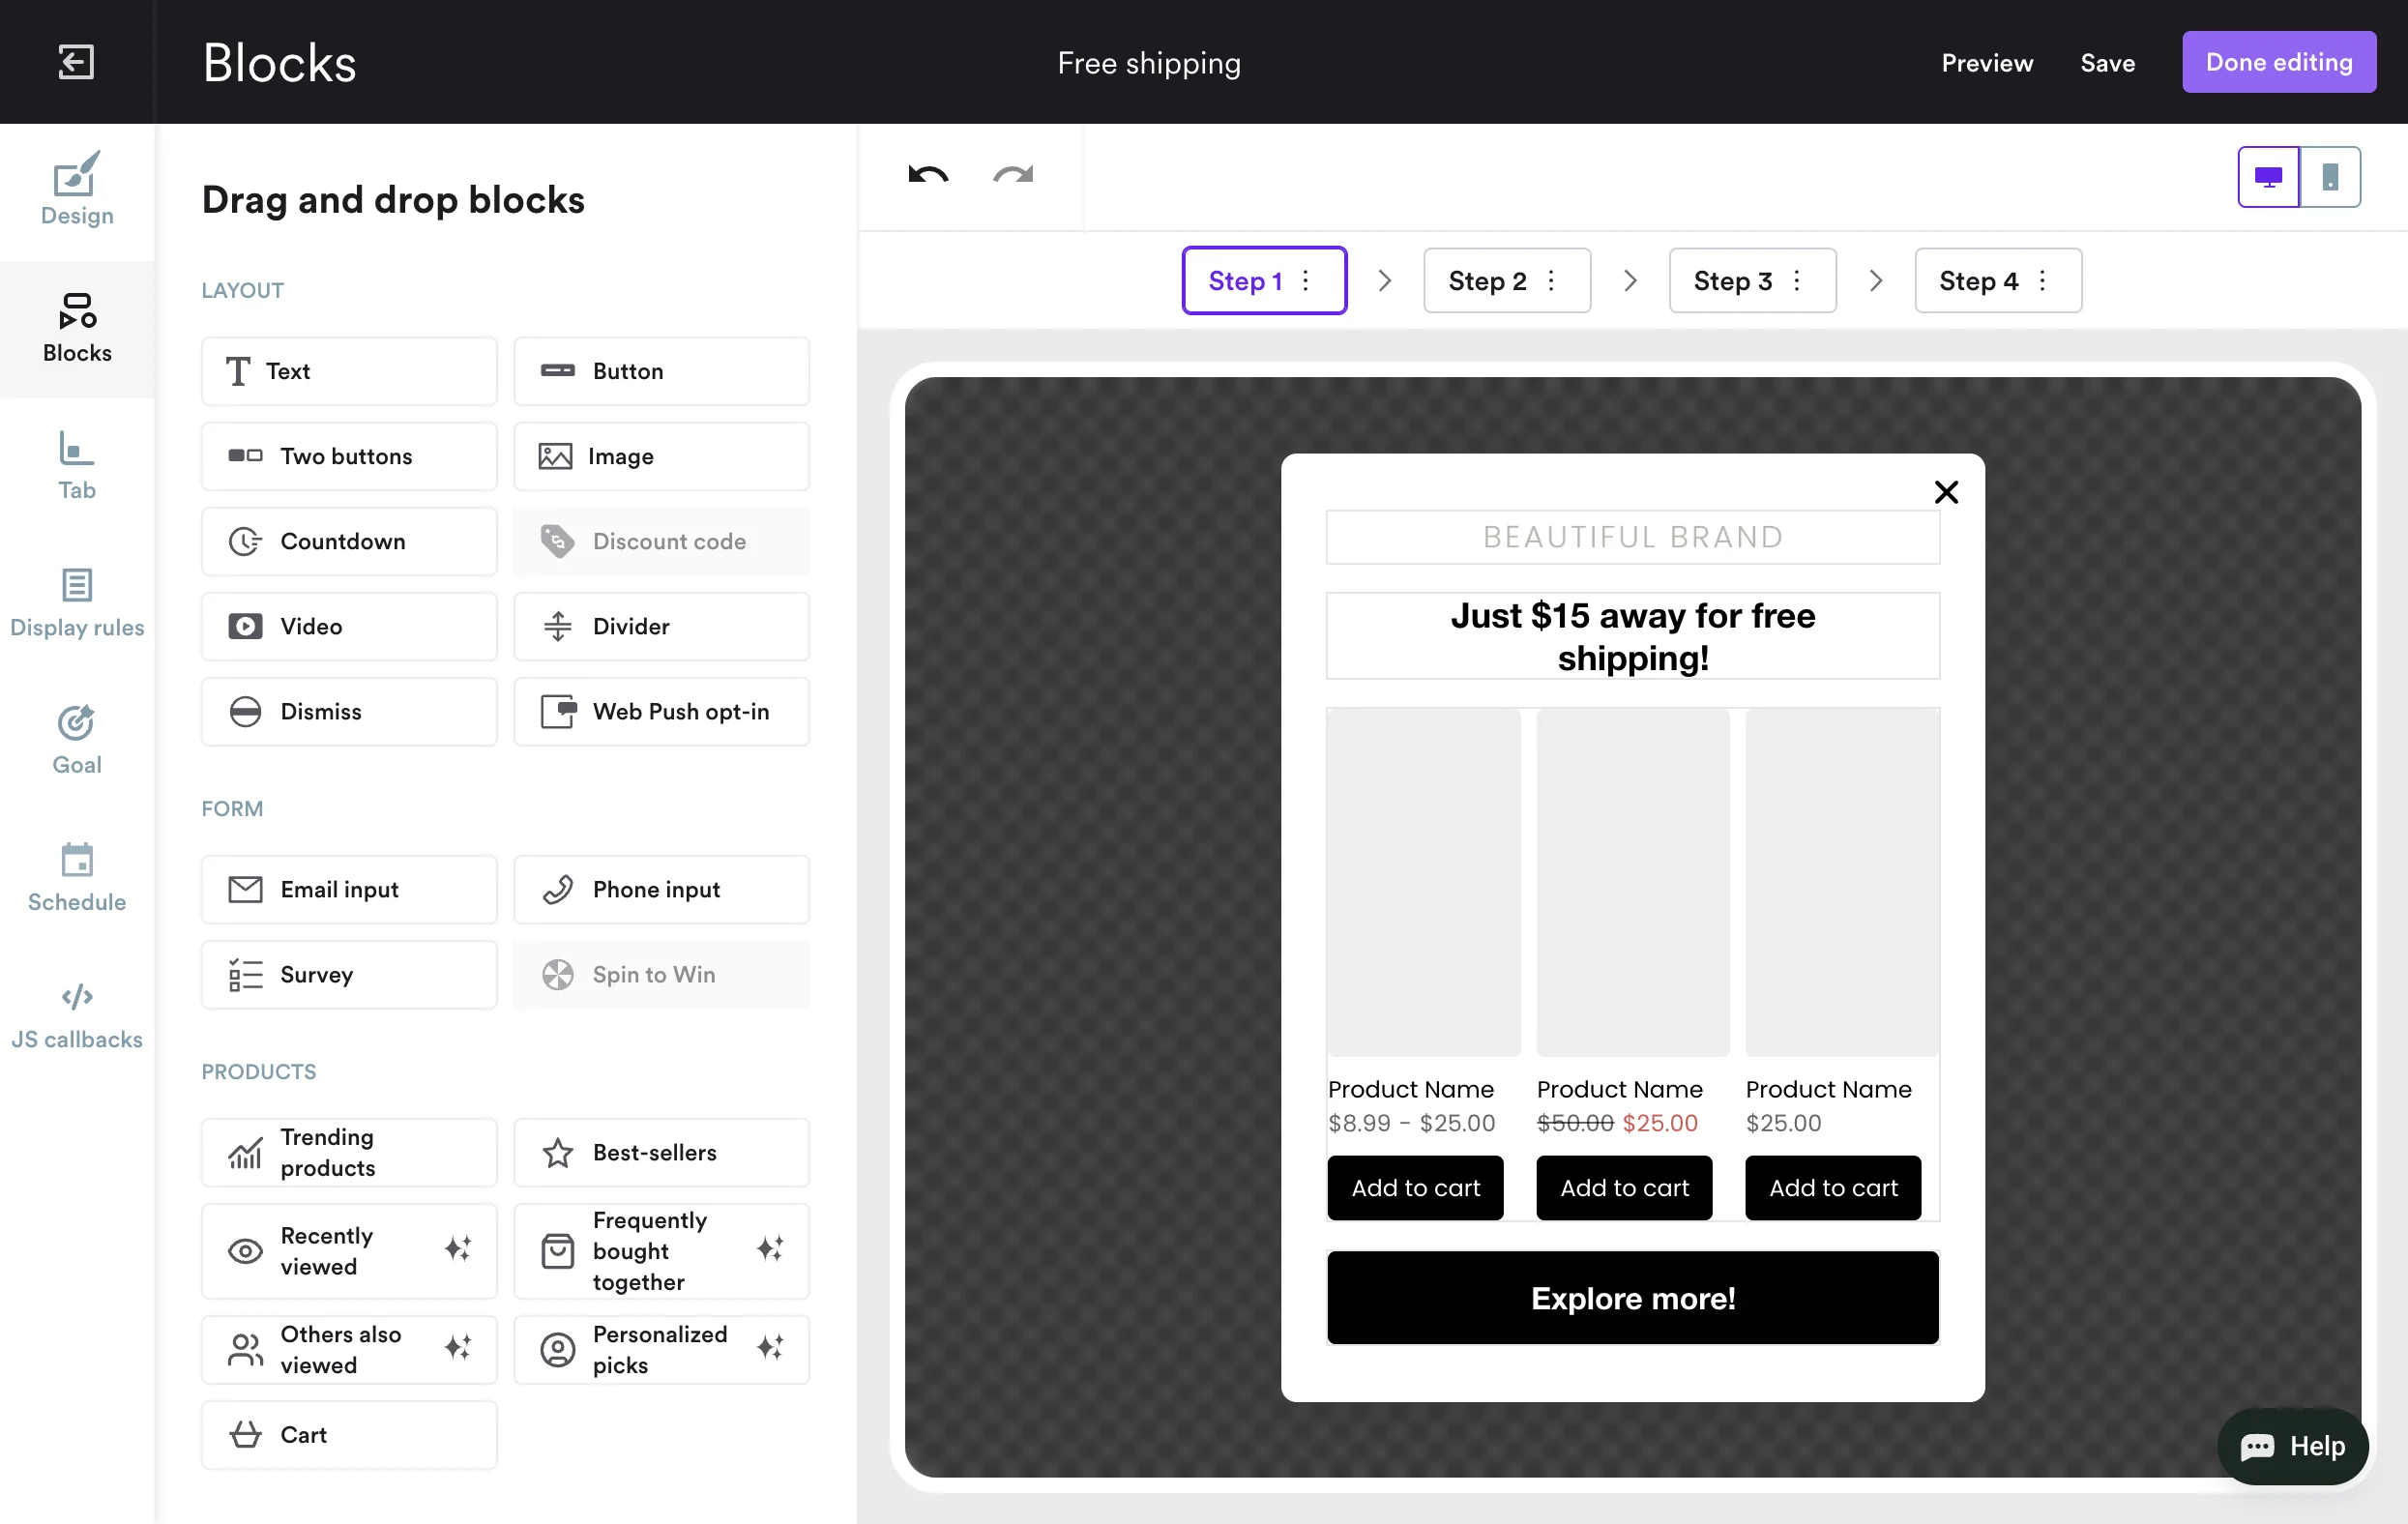Click the redo arrow icon

pos(1013,175)
